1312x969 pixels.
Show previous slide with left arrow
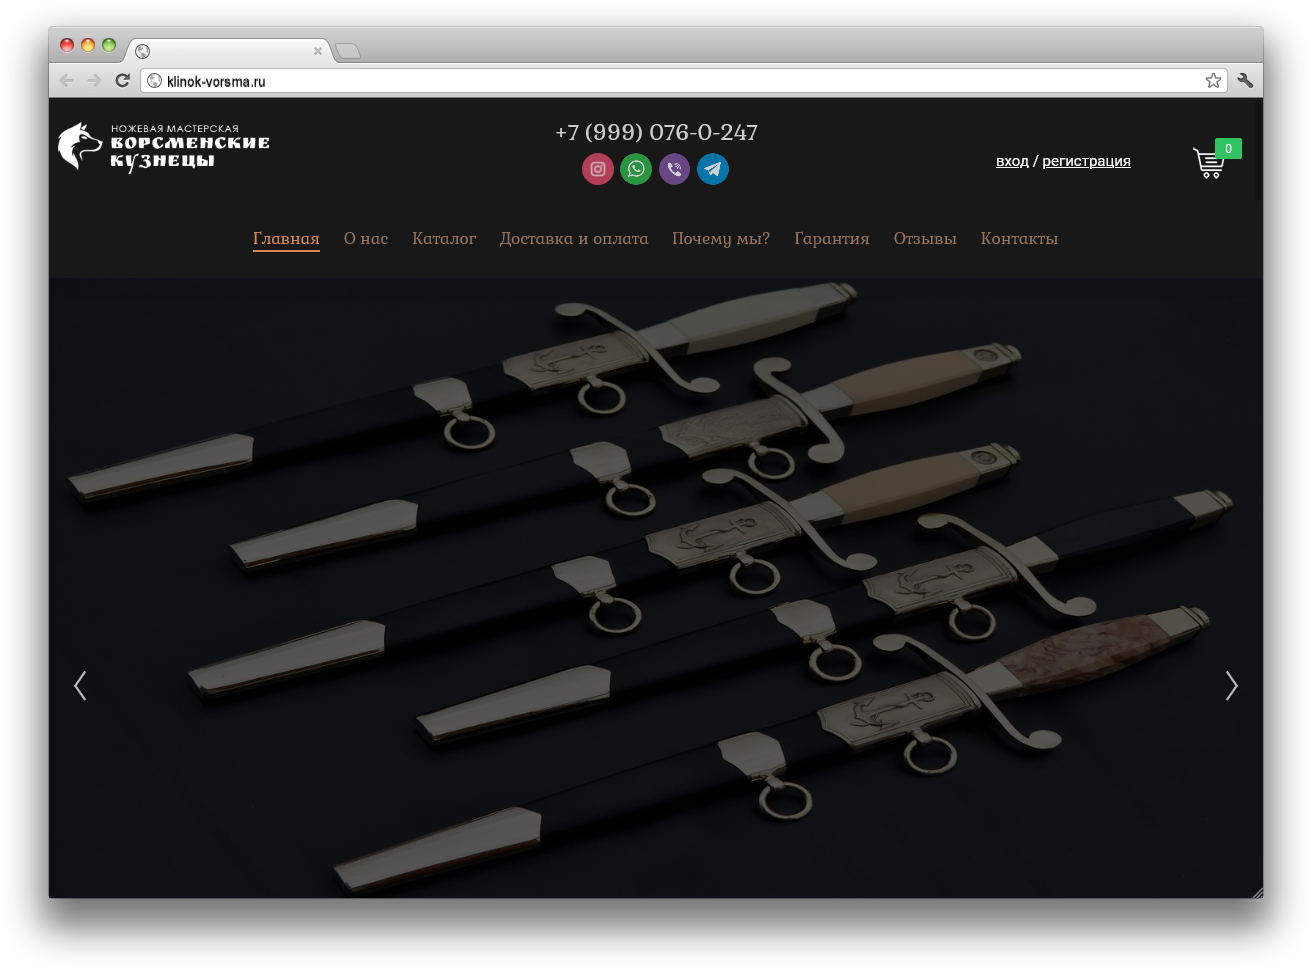80,686
